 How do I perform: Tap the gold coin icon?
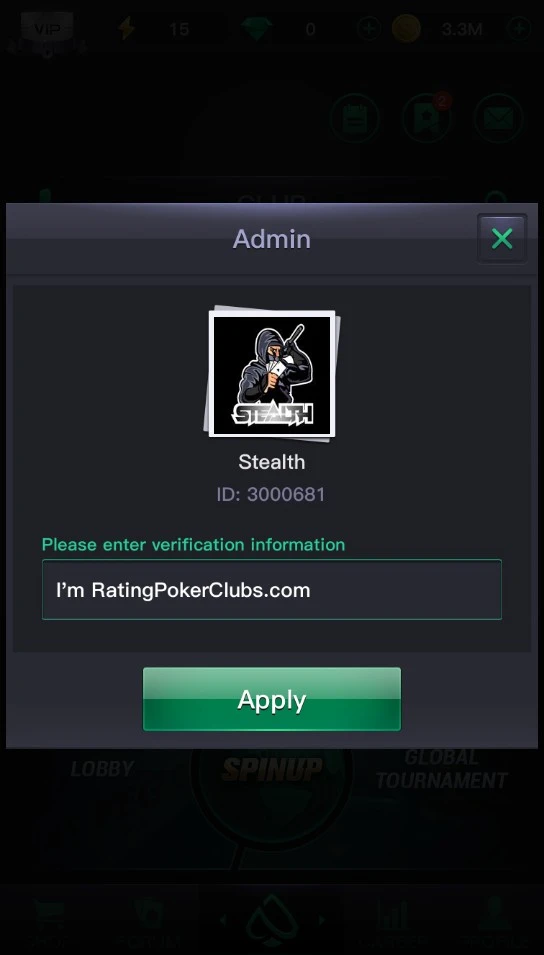point(406,29)
